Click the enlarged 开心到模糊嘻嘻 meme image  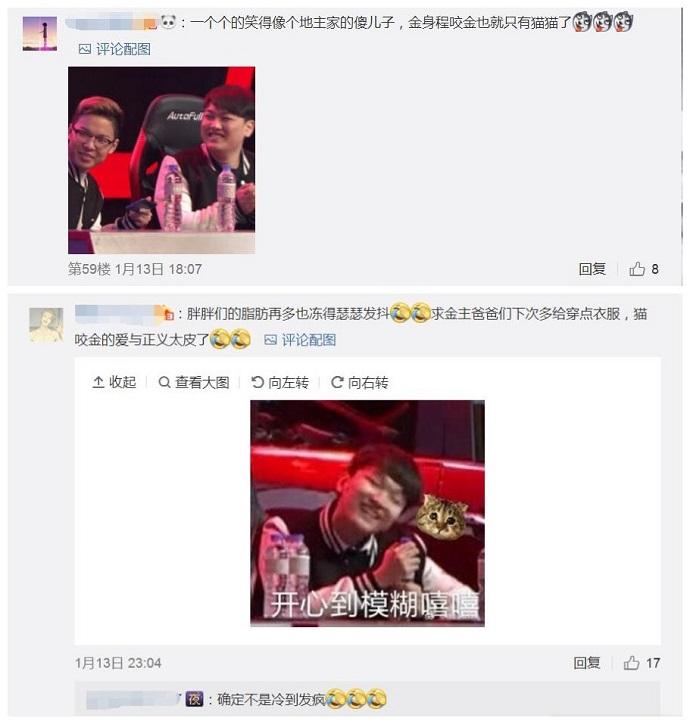click(367, 513)
